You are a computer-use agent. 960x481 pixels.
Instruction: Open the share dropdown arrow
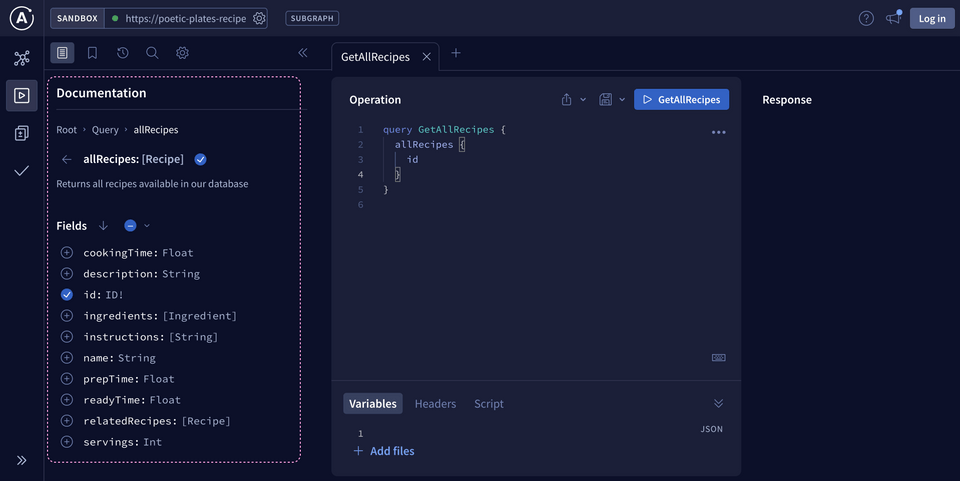[x=583, y=100]
